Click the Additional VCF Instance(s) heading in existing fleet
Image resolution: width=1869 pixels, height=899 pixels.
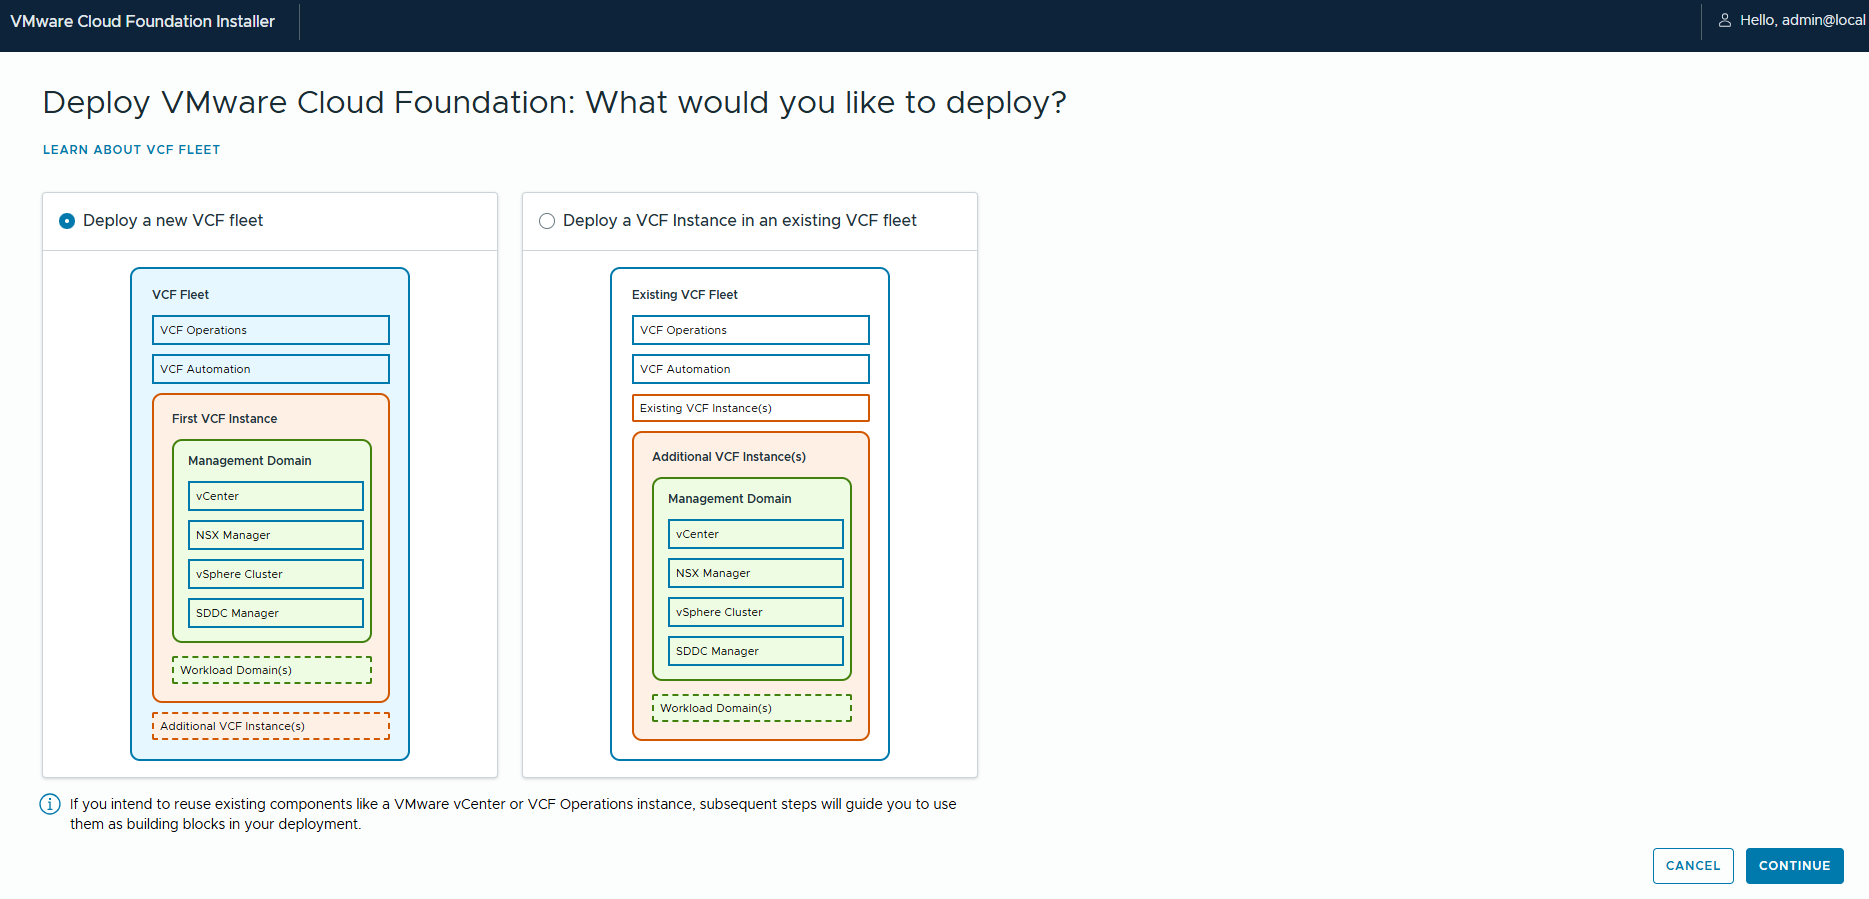point(728,457)
